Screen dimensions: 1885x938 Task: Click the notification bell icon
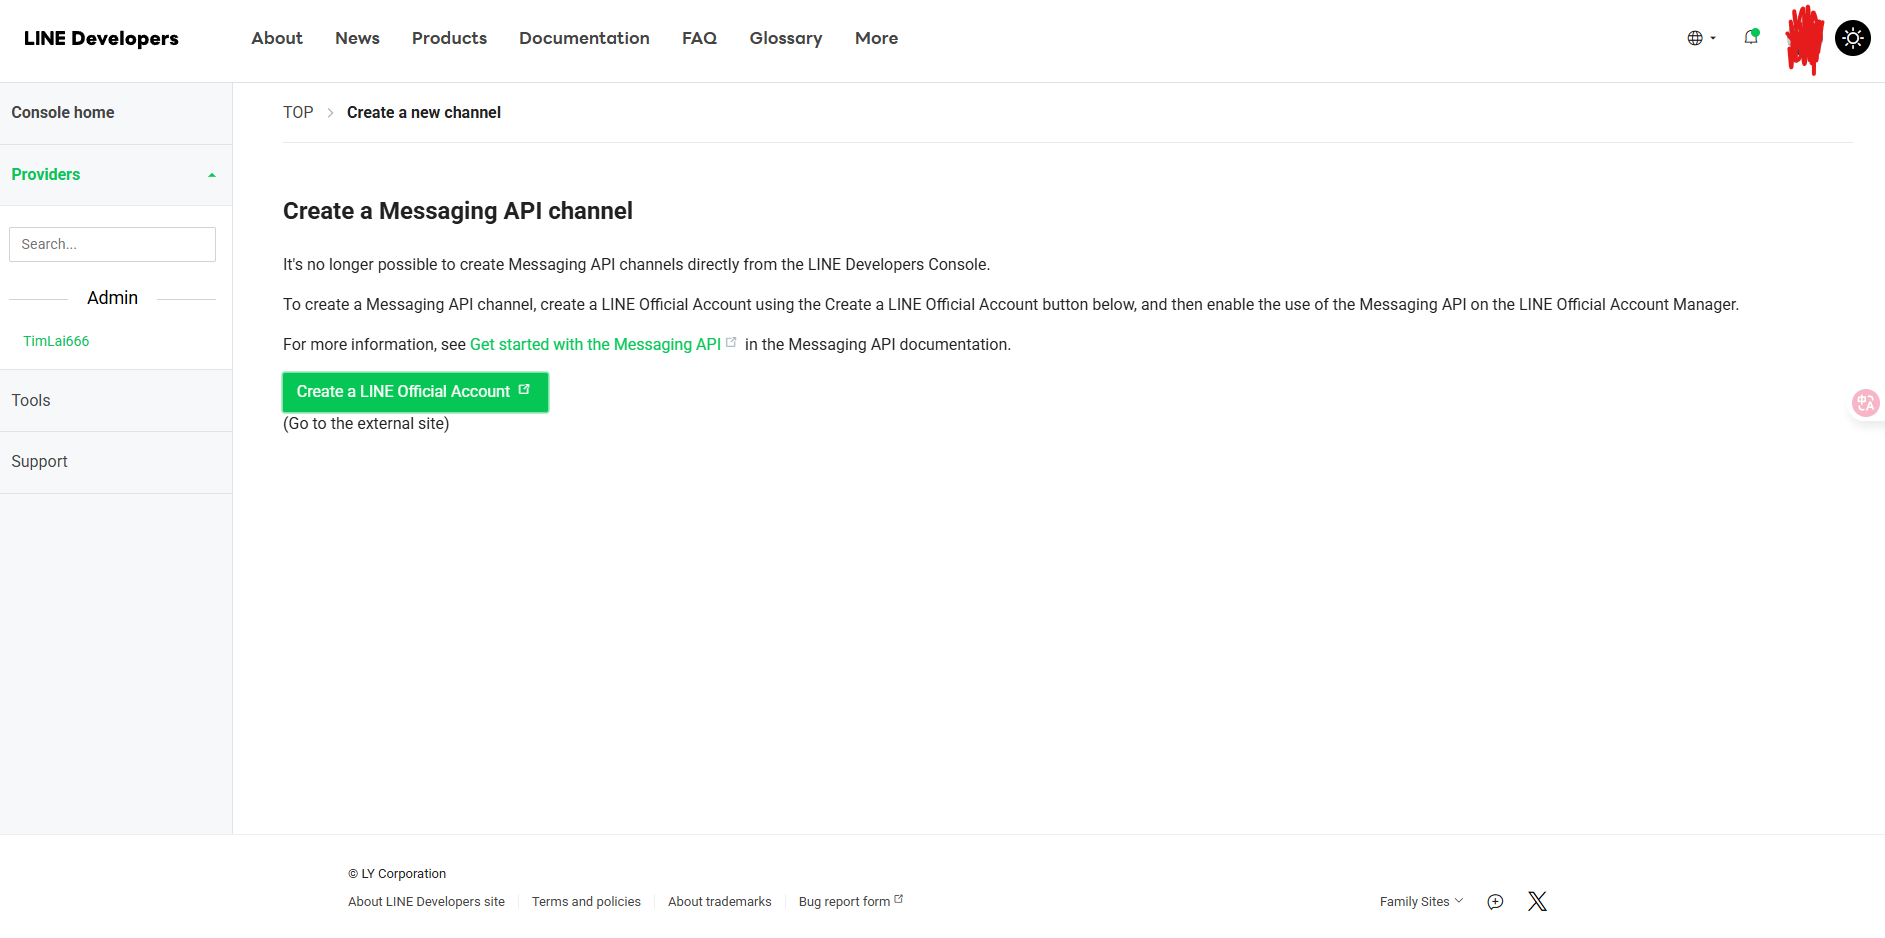click(x=1750, y=38)
